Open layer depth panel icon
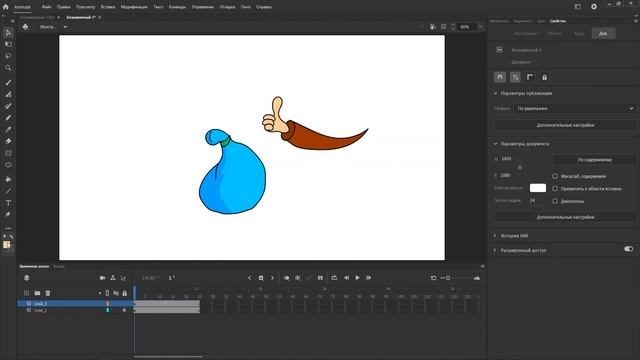 (x=123, y=278)
